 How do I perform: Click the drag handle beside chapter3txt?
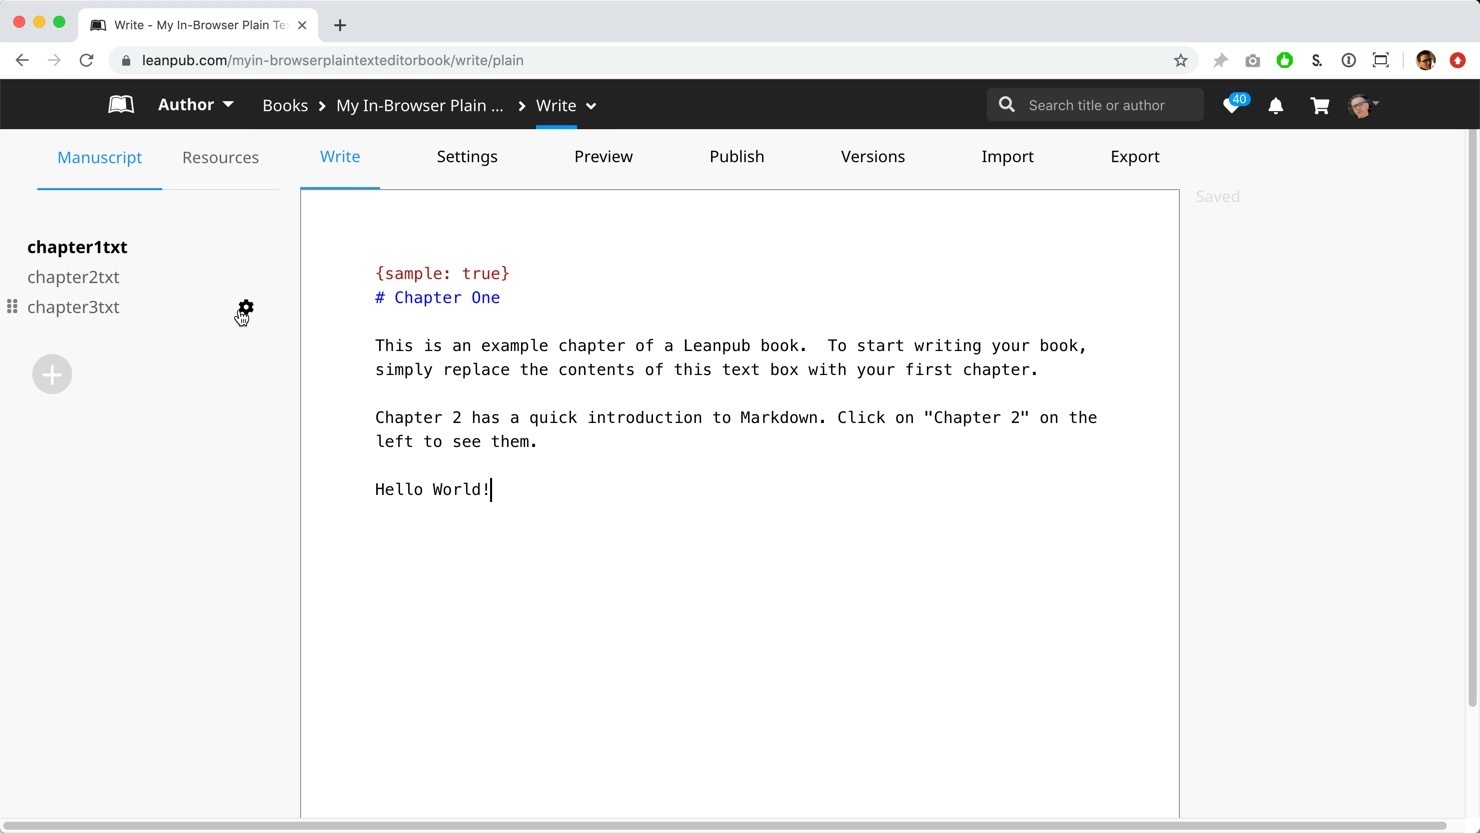pos(12,307)
